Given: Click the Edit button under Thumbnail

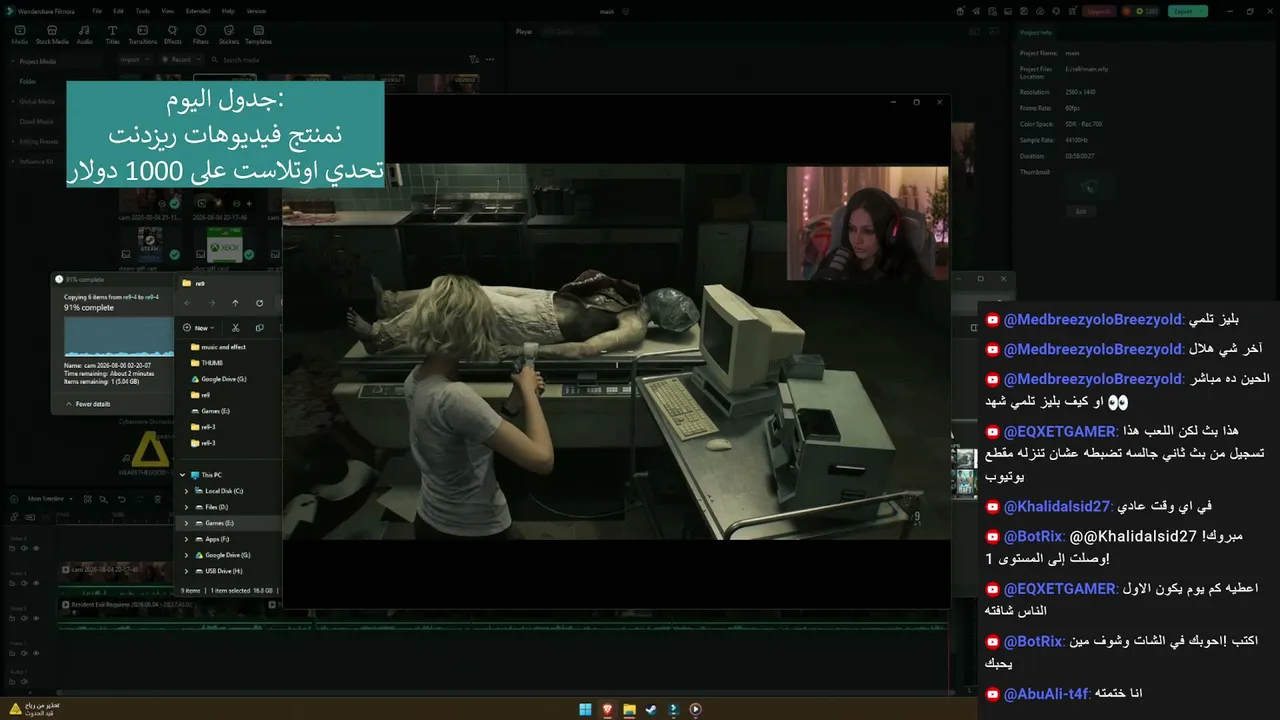Looking at the screenshot, I should [1080, 212].
